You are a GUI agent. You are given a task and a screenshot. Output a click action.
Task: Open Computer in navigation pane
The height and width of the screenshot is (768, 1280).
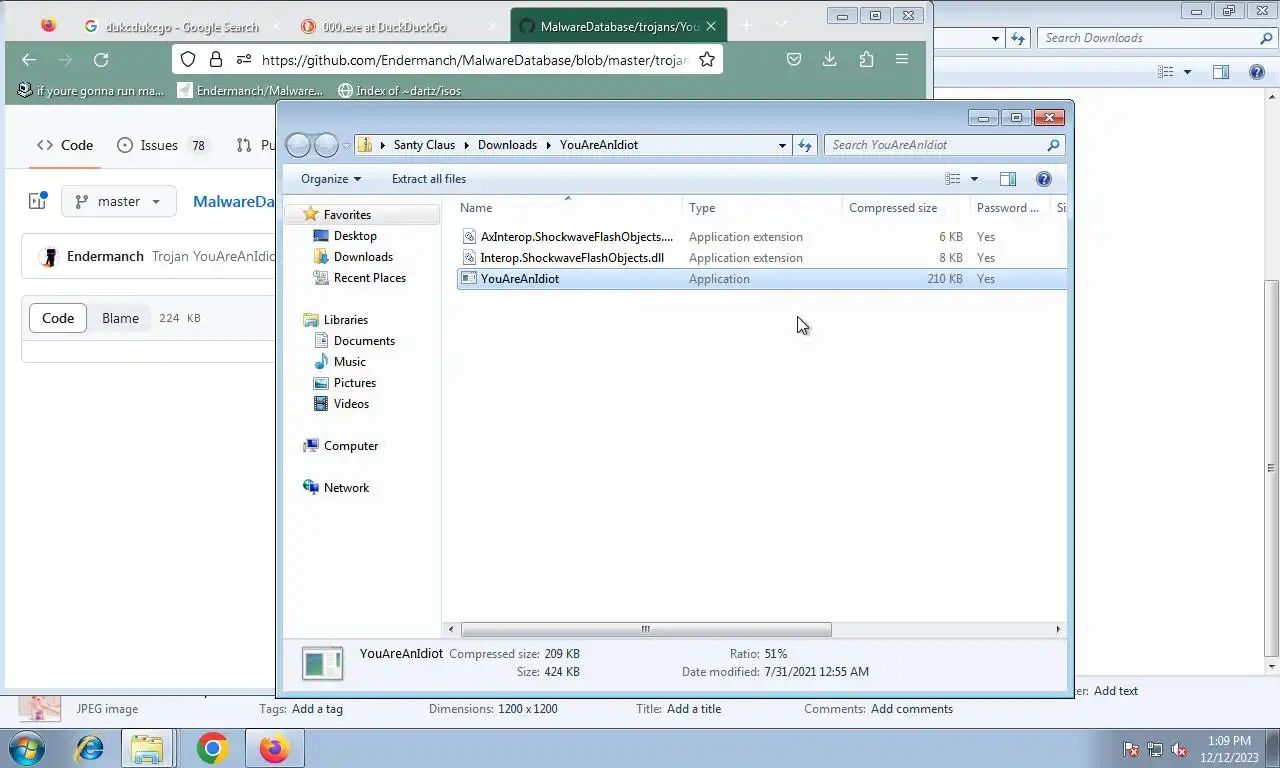pos(351,446)
